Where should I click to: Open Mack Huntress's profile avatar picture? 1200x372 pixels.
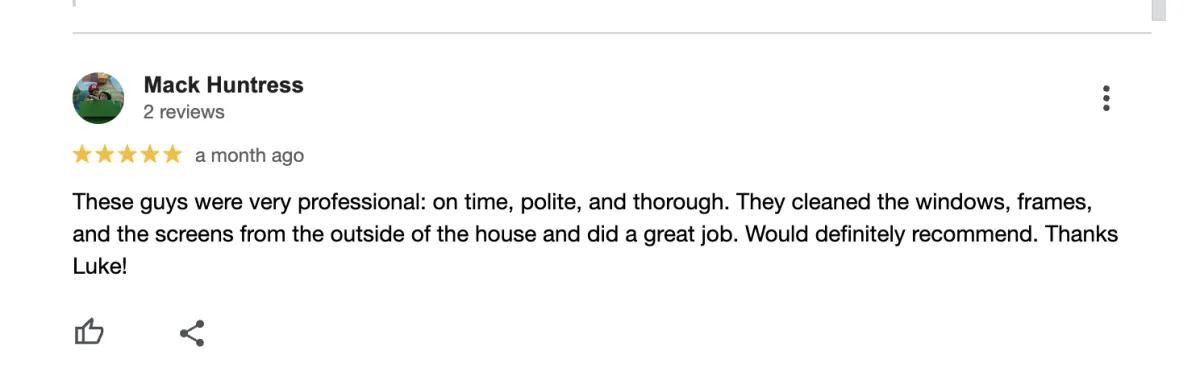(x=98, y=98)
